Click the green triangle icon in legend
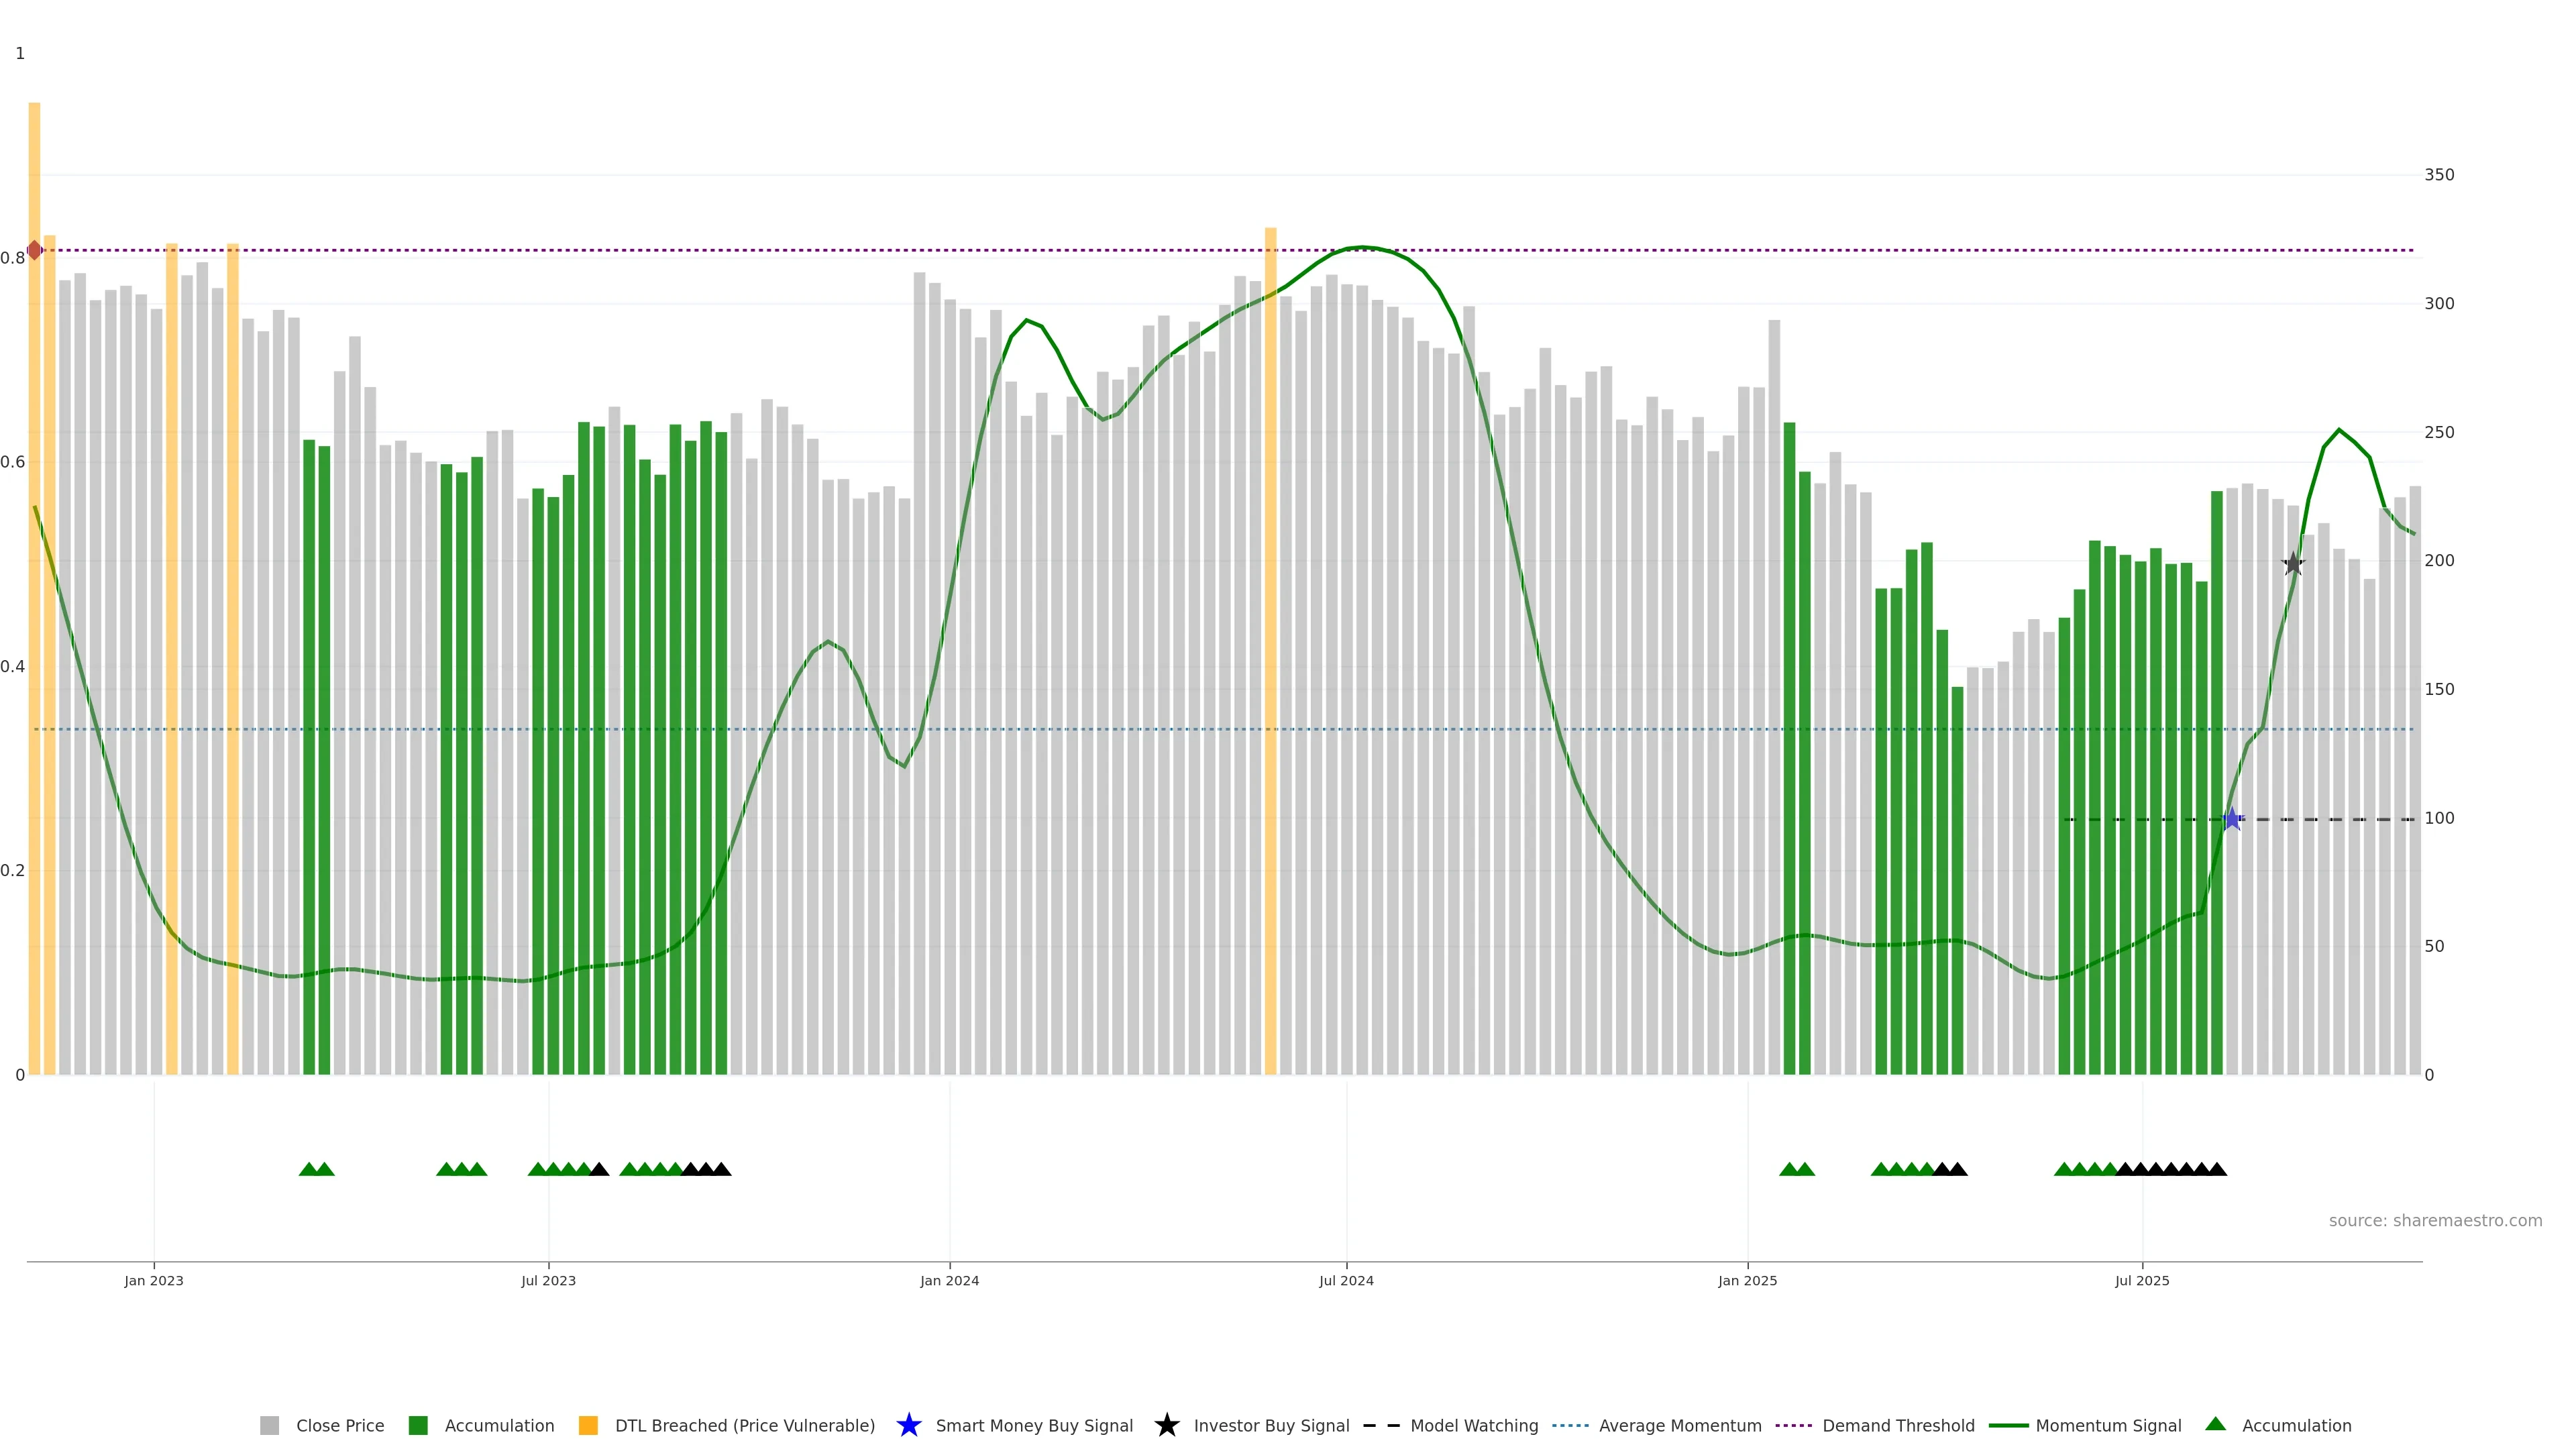This screenshot has width=2576, height=1449. (x=2215, y=1424)
